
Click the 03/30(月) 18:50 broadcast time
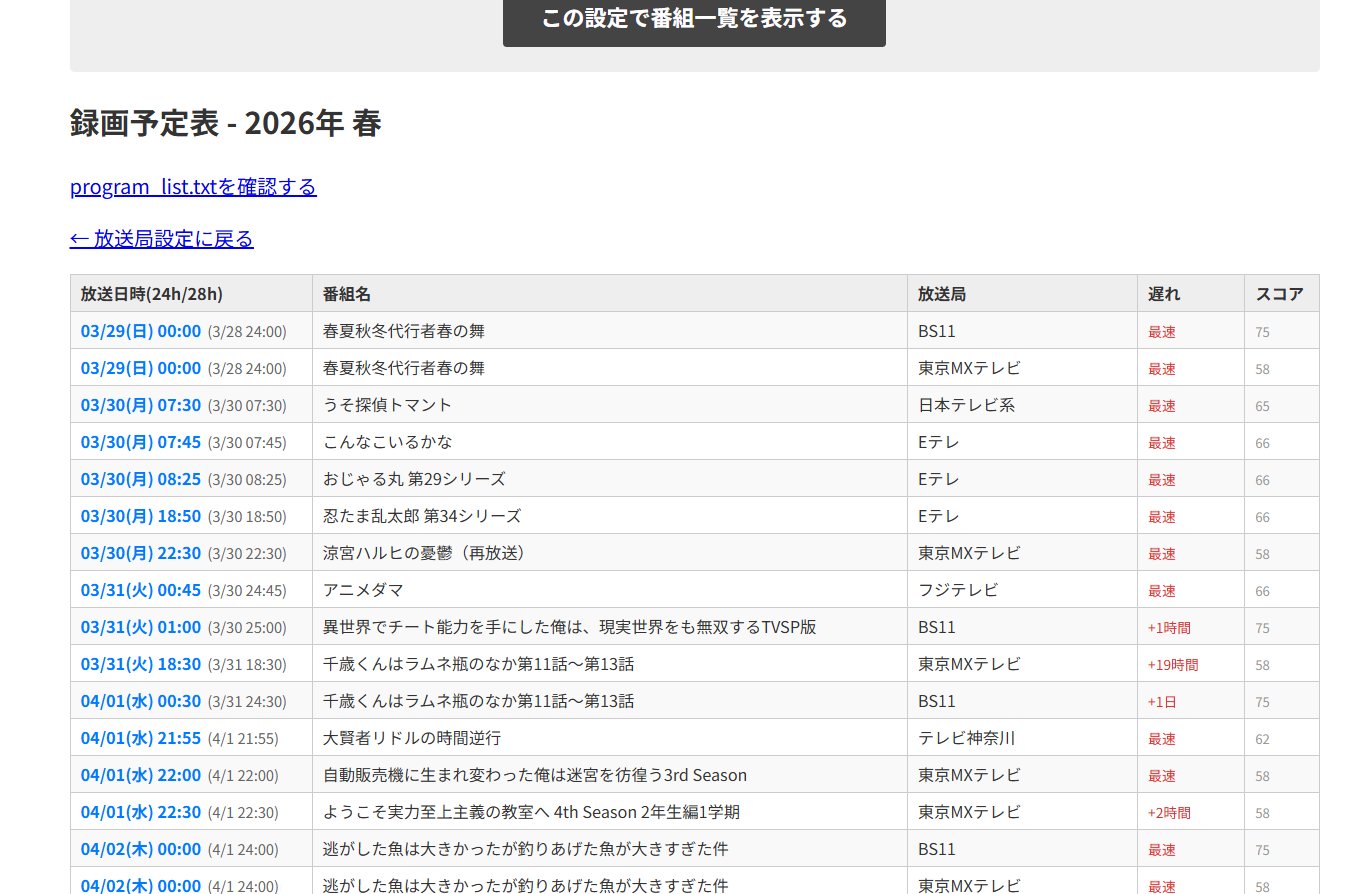pos(141,516)
